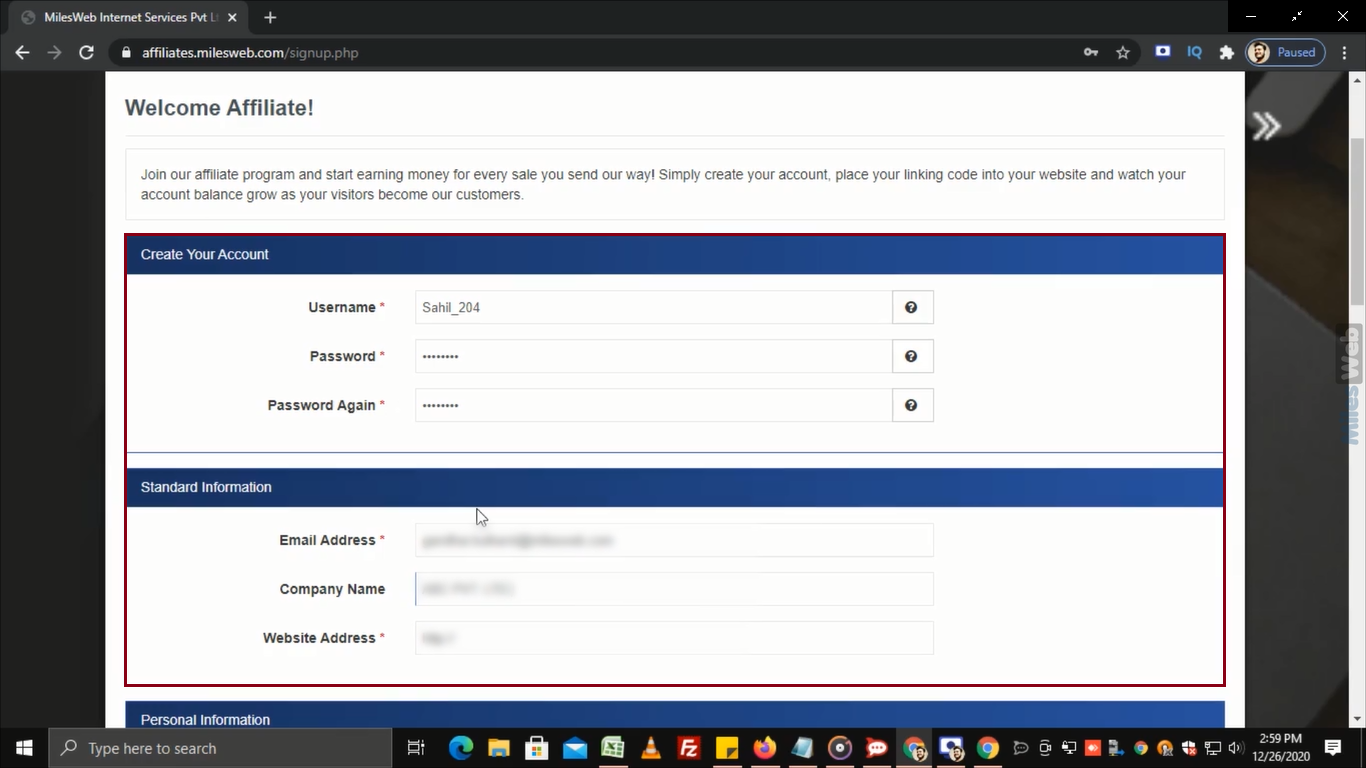Open Microsoft Store from the taskbar

point(537,748)
